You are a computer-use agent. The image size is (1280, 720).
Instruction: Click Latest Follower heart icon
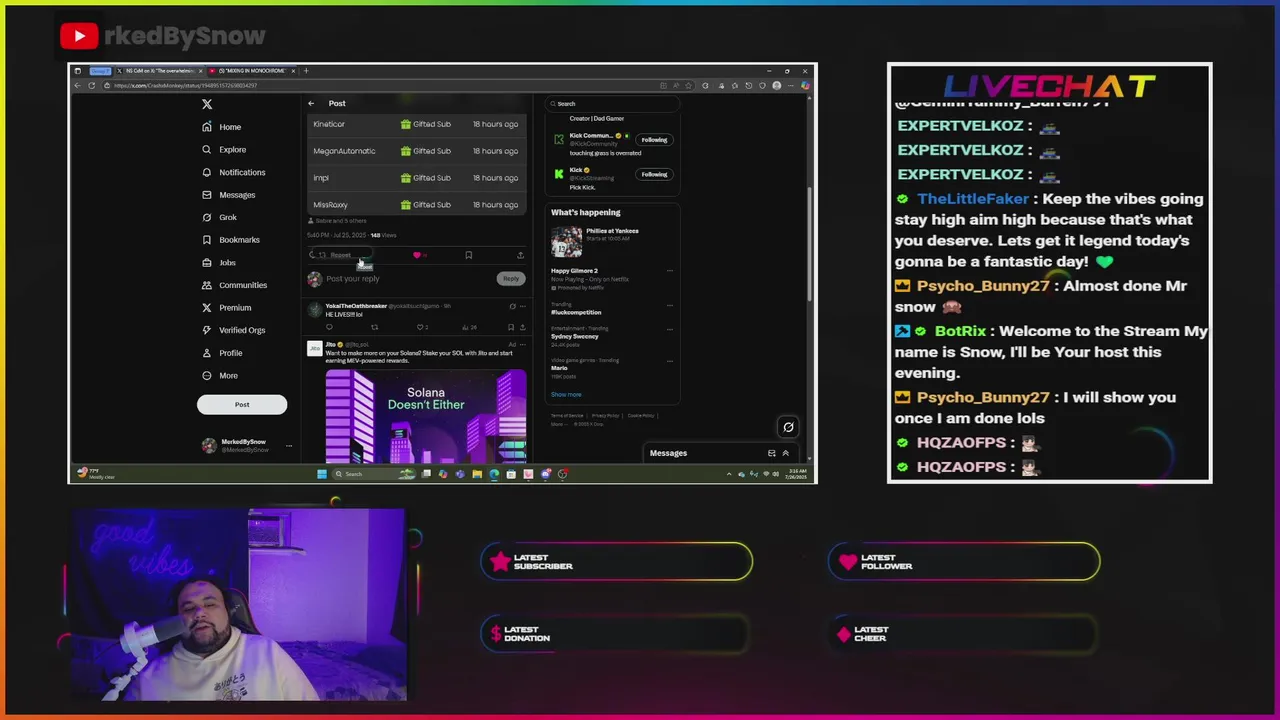tap(848, 562)
